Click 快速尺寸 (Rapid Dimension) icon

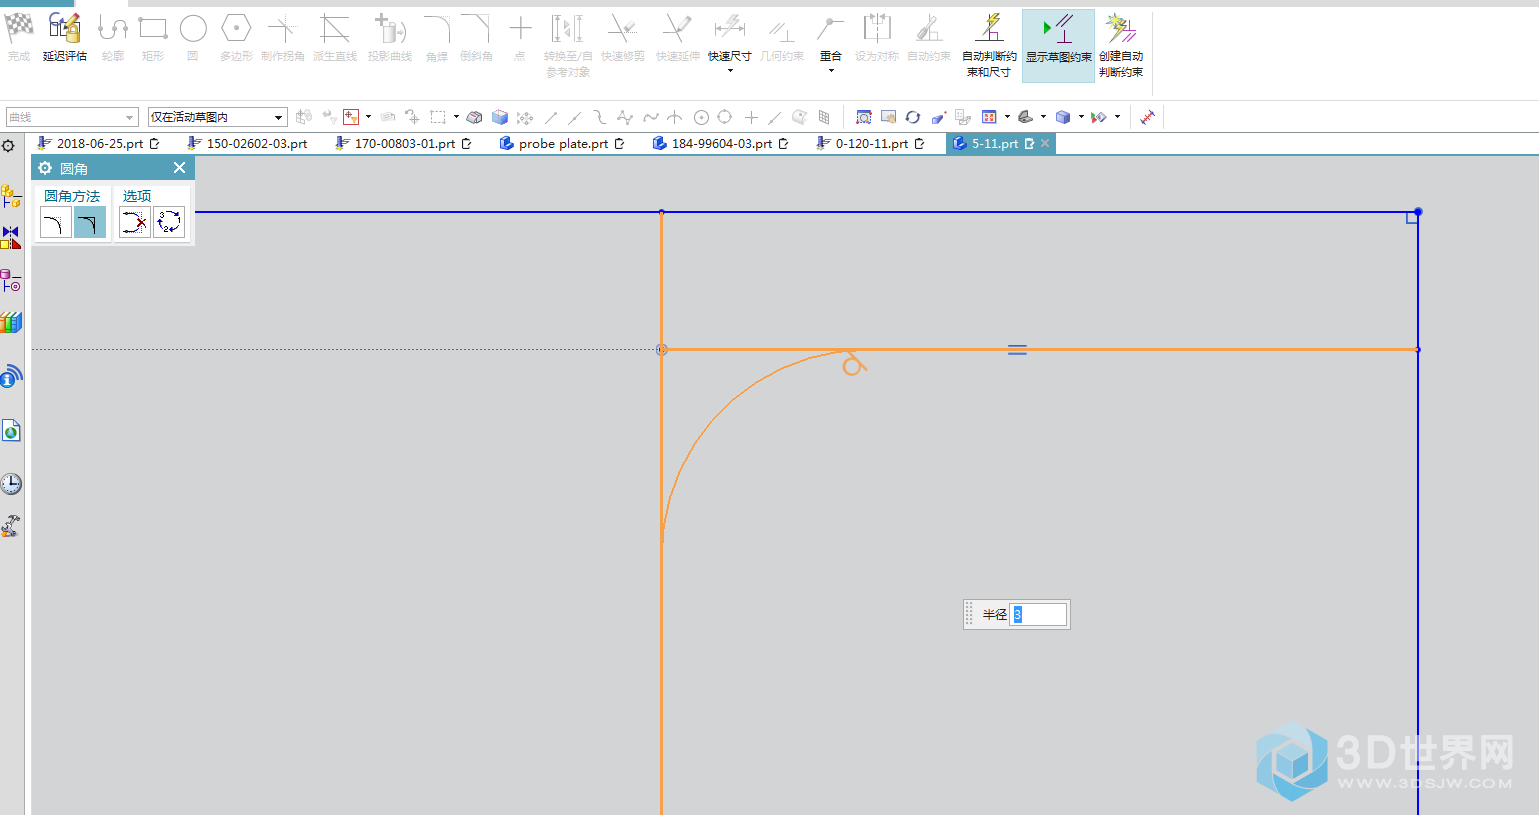730,27
